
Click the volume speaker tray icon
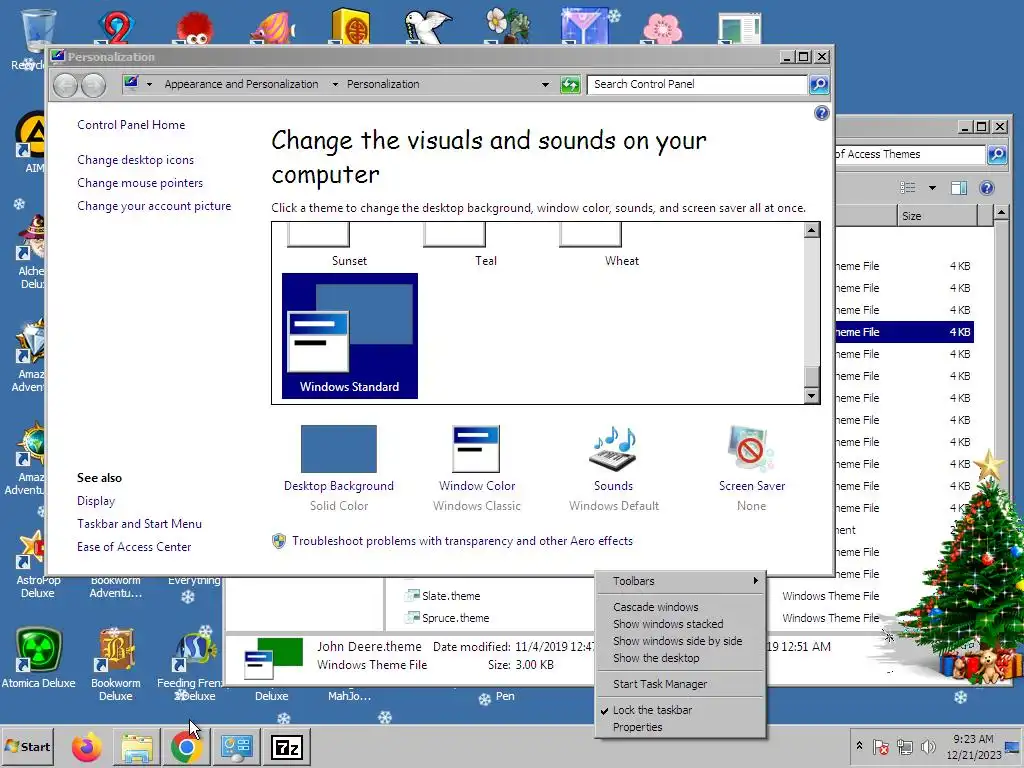927,746
